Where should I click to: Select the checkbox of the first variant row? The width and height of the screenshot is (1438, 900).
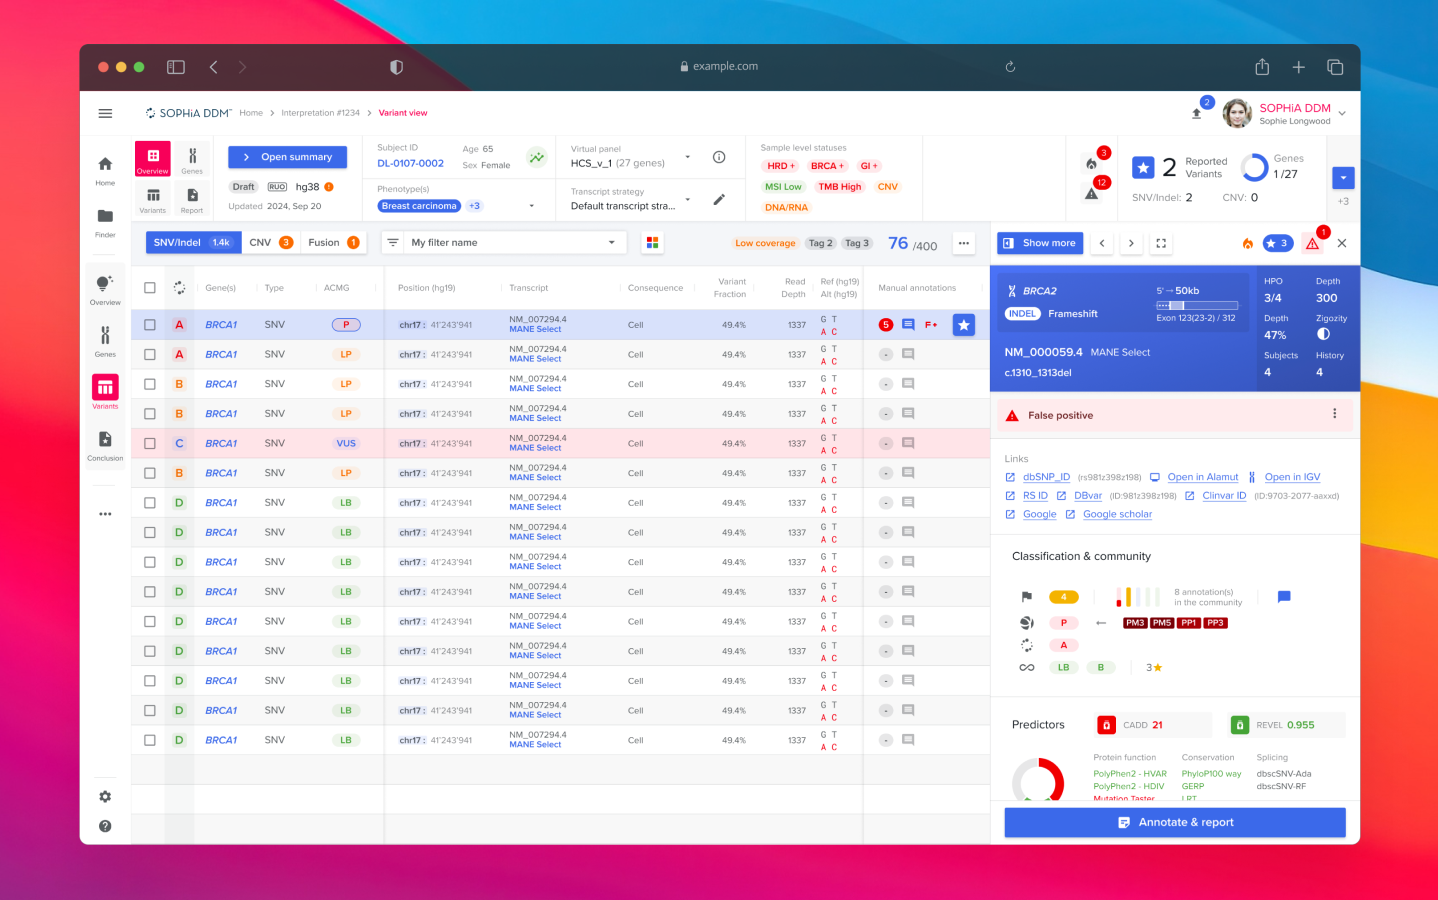pos(150,325)
